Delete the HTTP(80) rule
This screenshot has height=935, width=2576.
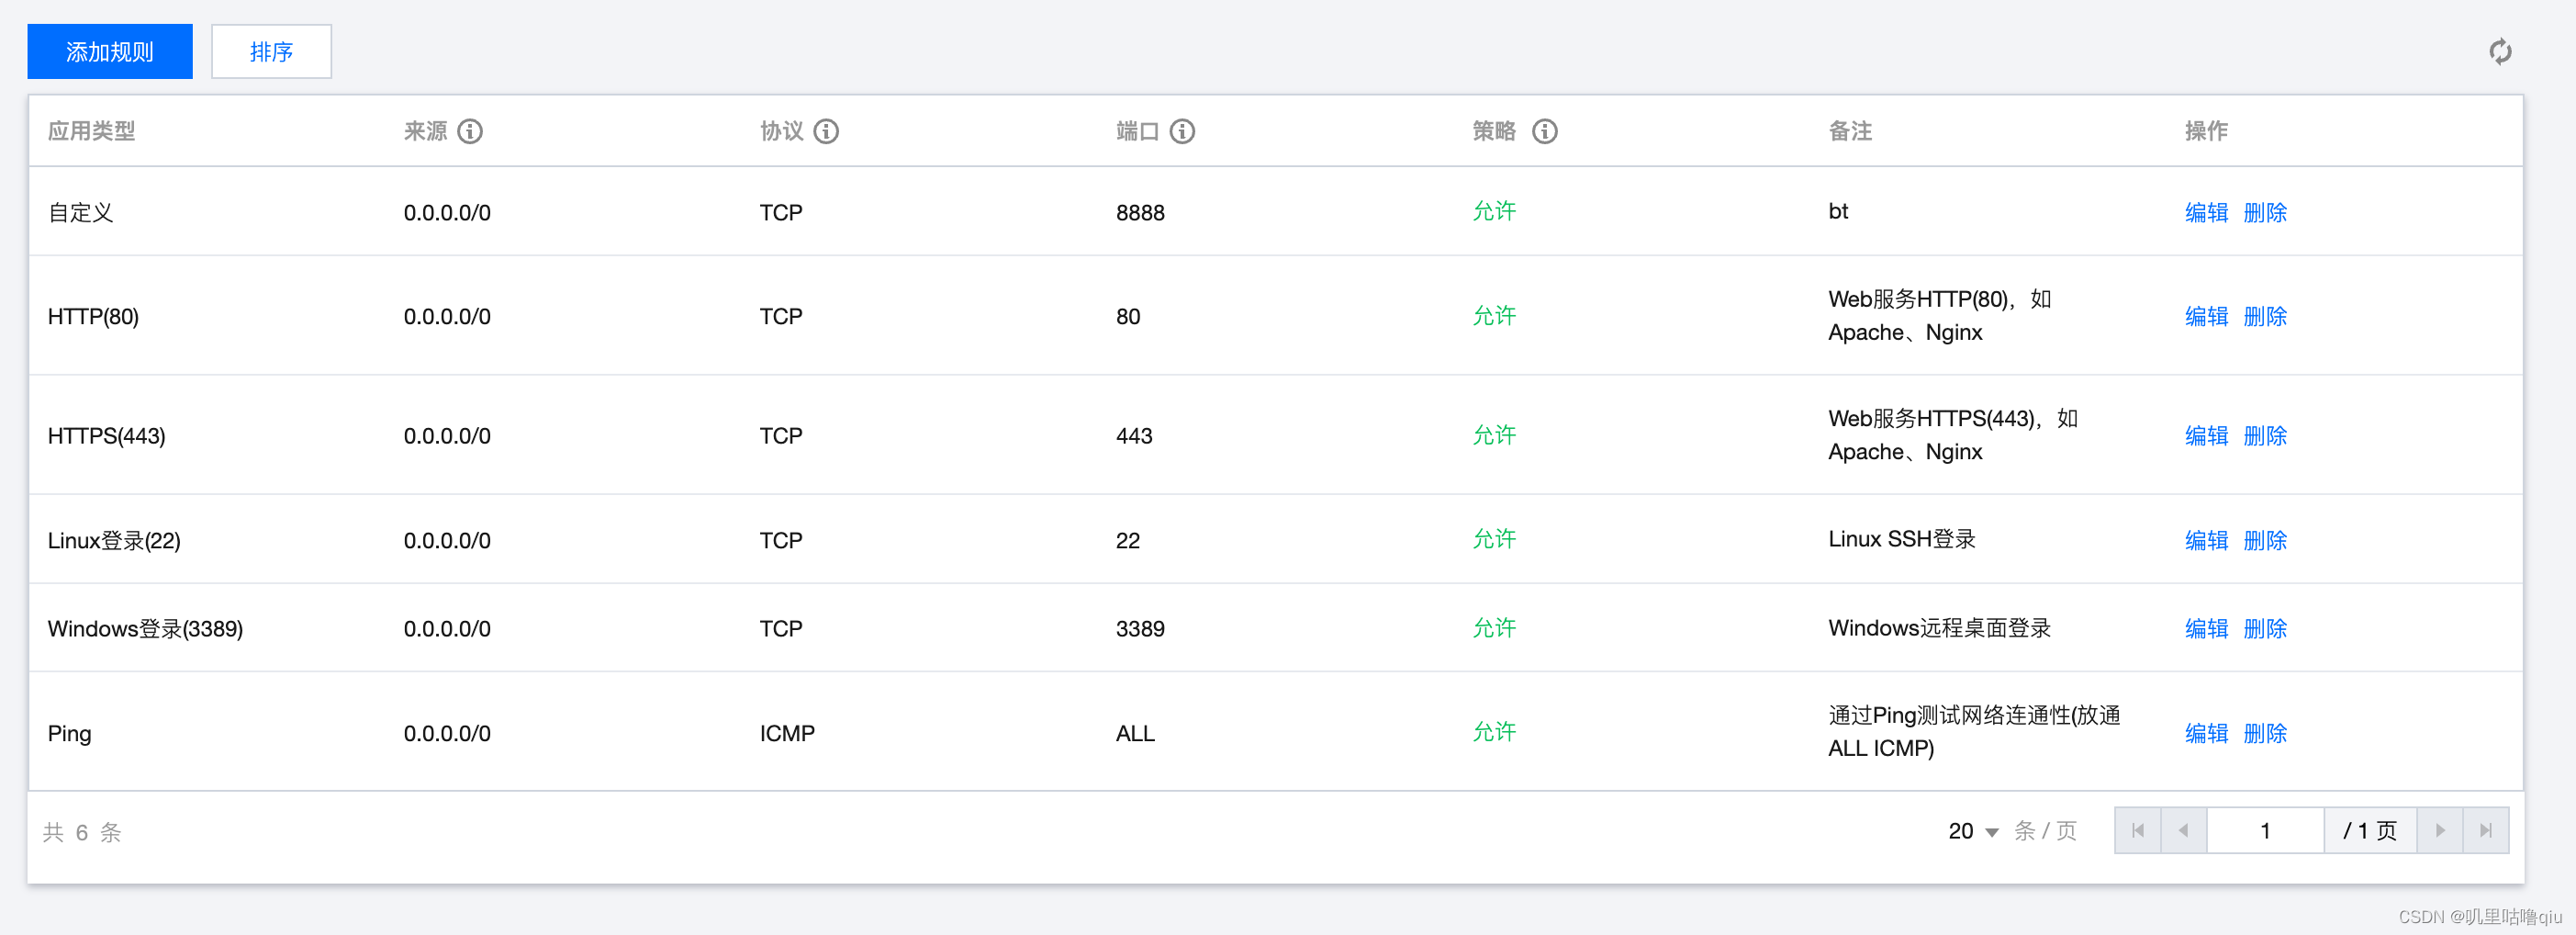pos(2265,316)
